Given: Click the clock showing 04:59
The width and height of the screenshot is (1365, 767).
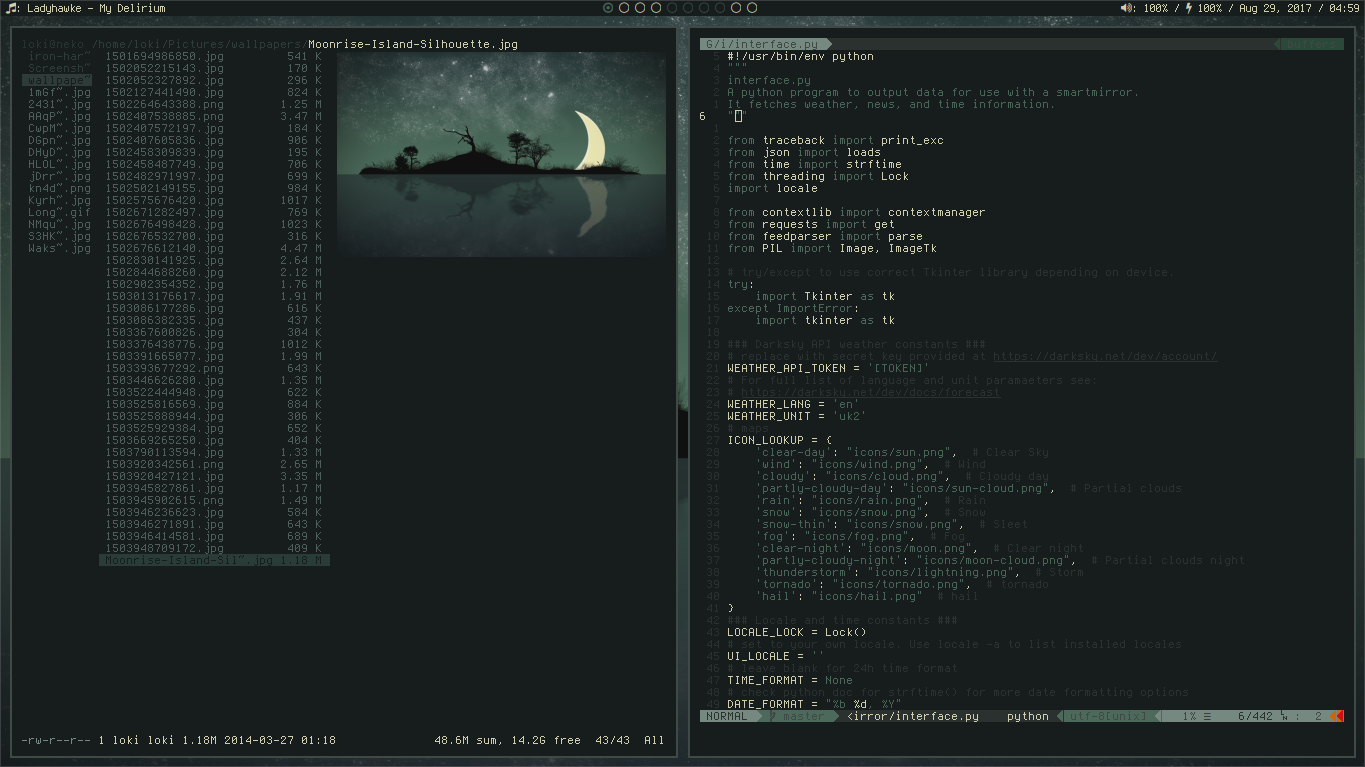Looking at the screenshot, I should pyautogui.click(x=1344, y=8).
